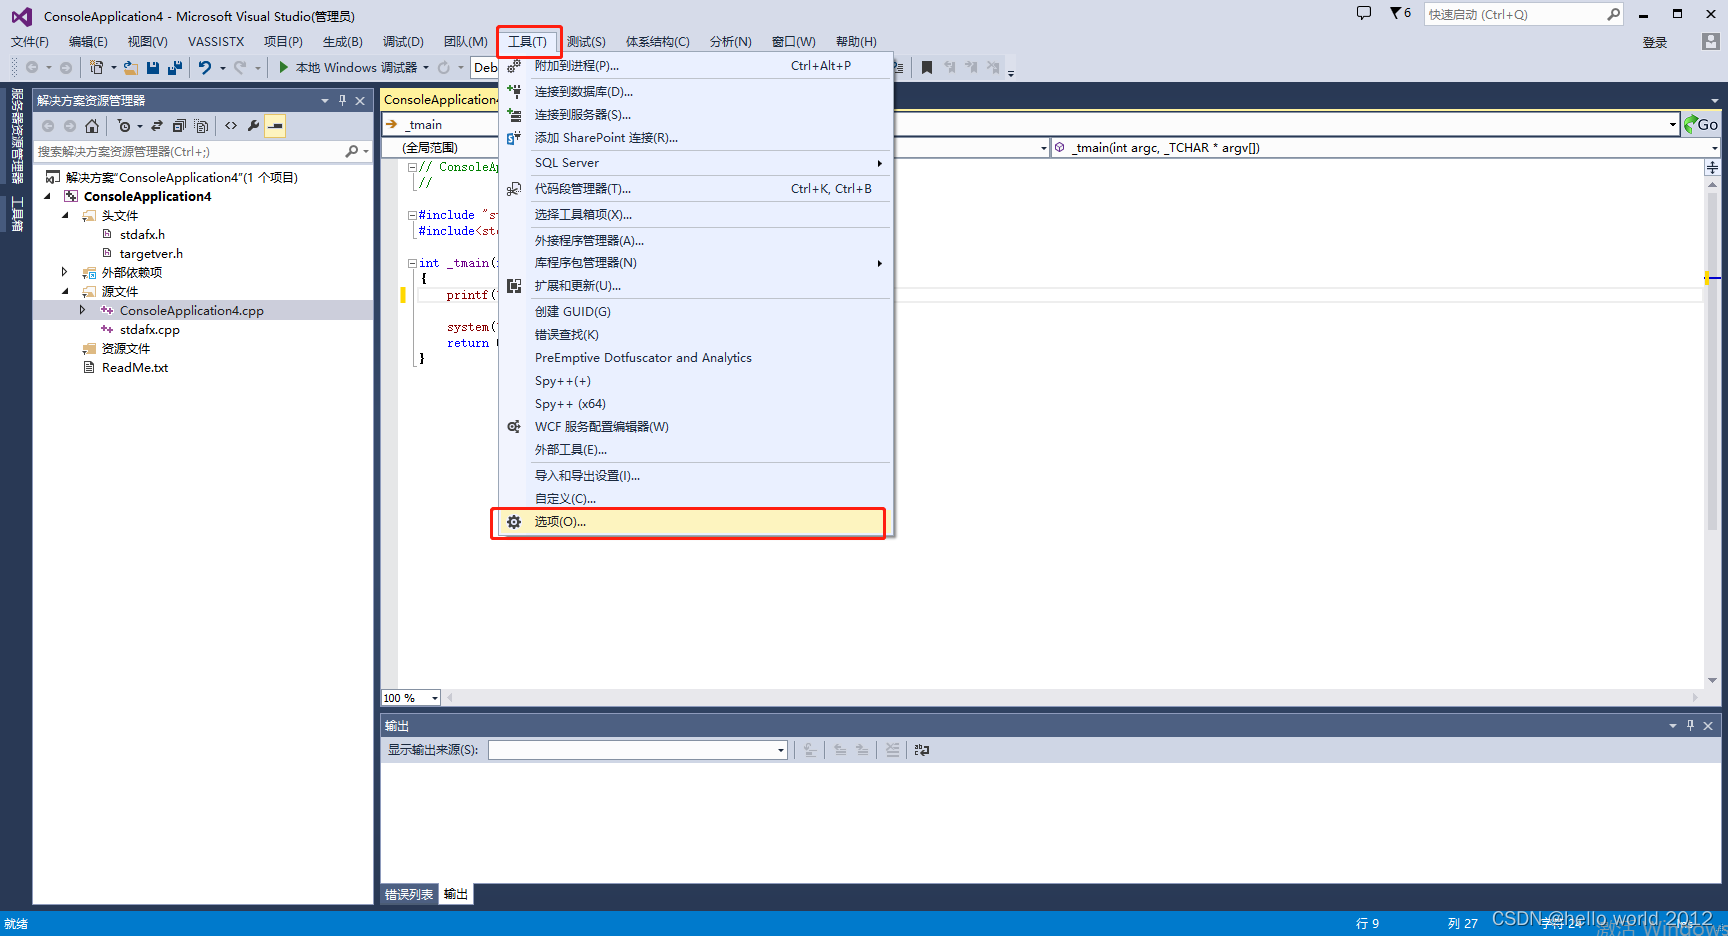Open the debug target dropdown arrow

coord(426,68)
